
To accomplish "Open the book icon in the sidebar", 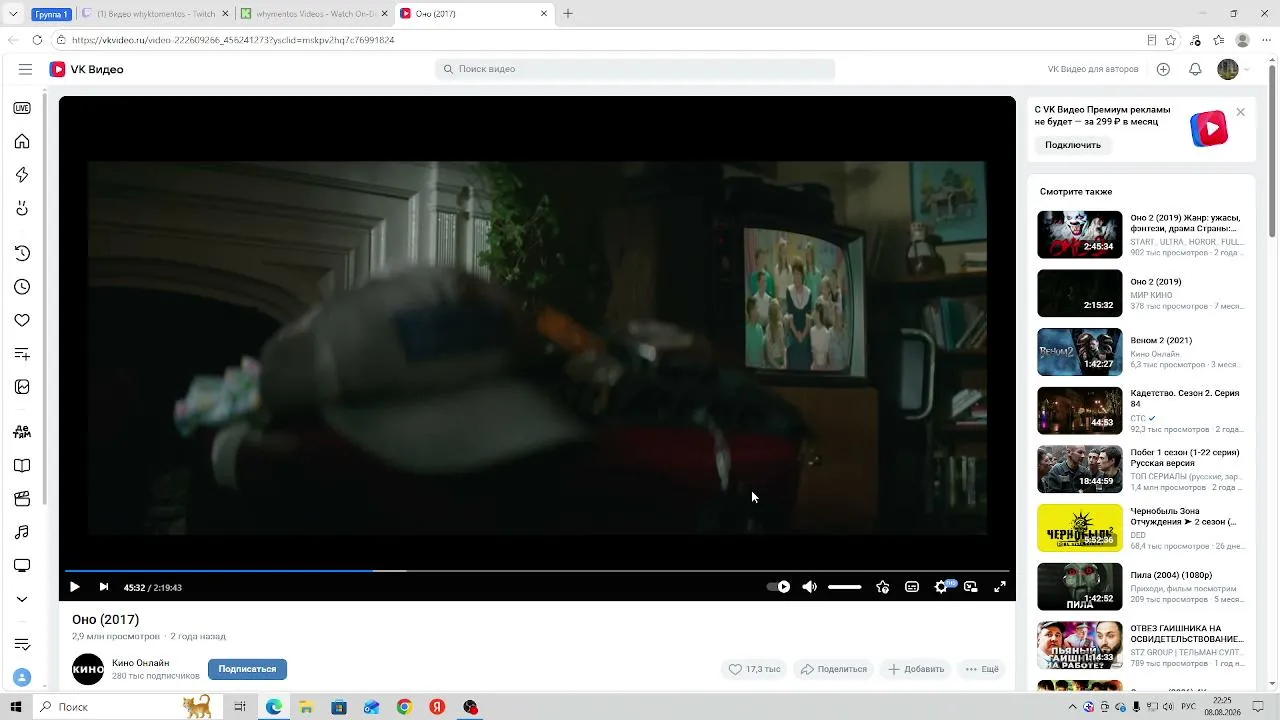I will tap(22, 466).
